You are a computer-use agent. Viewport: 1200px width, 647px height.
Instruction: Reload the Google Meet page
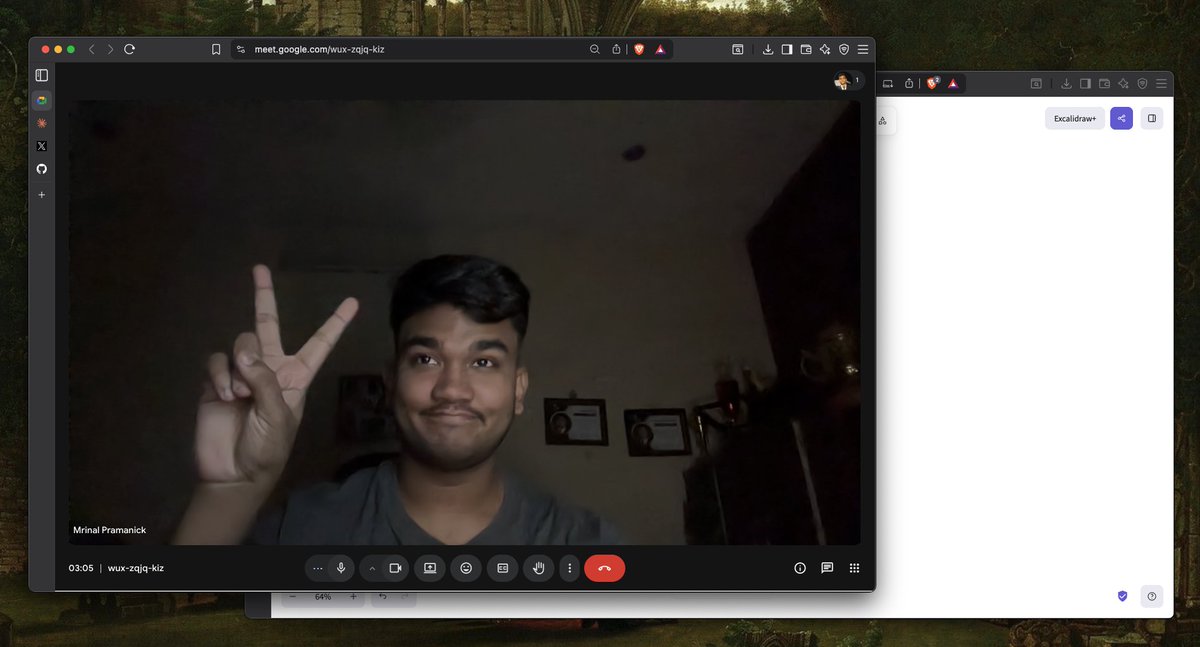click(x=130, y=49)
